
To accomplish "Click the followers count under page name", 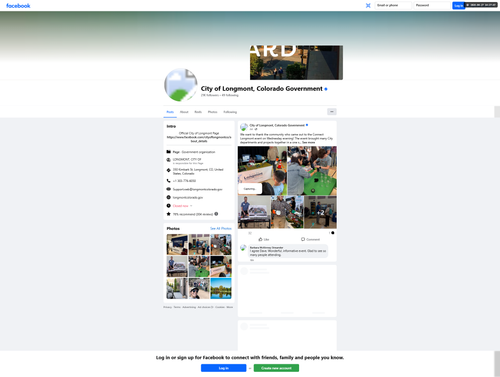I will coord(210,95).
